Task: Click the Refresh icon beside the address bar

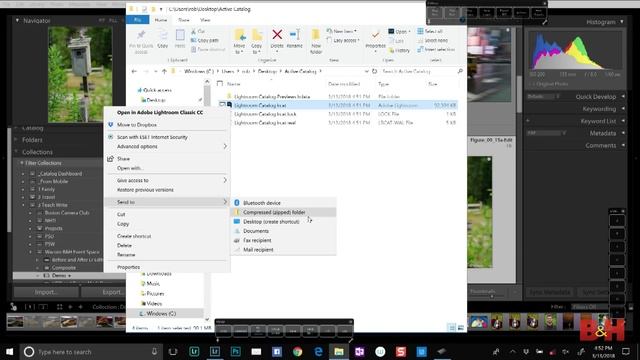Action: click(374, 71)
